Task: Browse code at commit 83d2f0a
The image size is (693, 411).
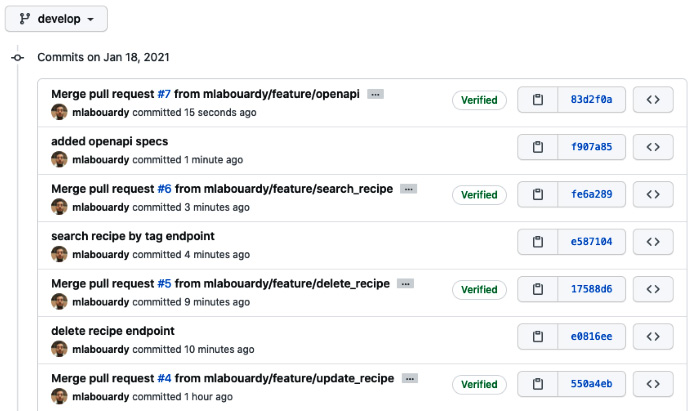Action: (x=653, y=100)
